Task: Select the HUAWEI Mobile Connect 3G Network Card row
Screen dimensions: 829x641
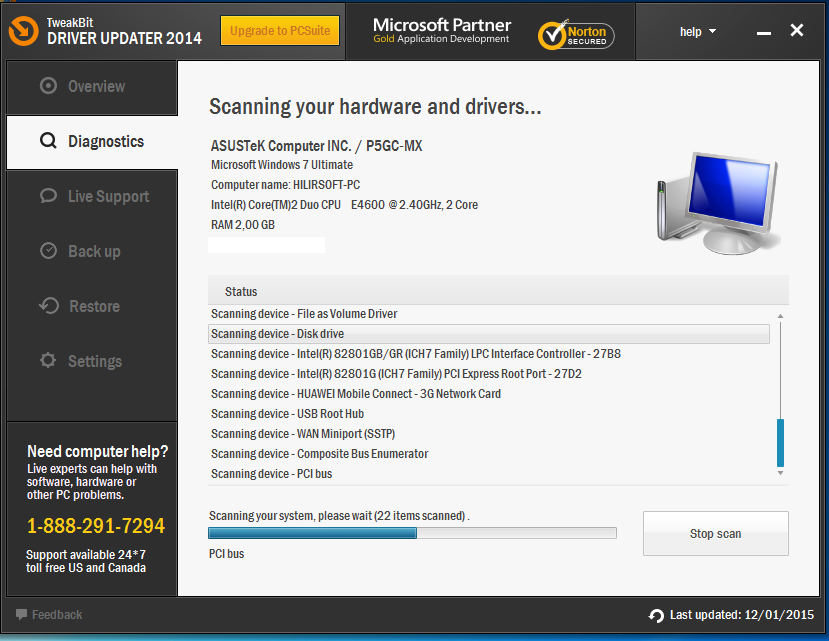Action: [489, 394]
